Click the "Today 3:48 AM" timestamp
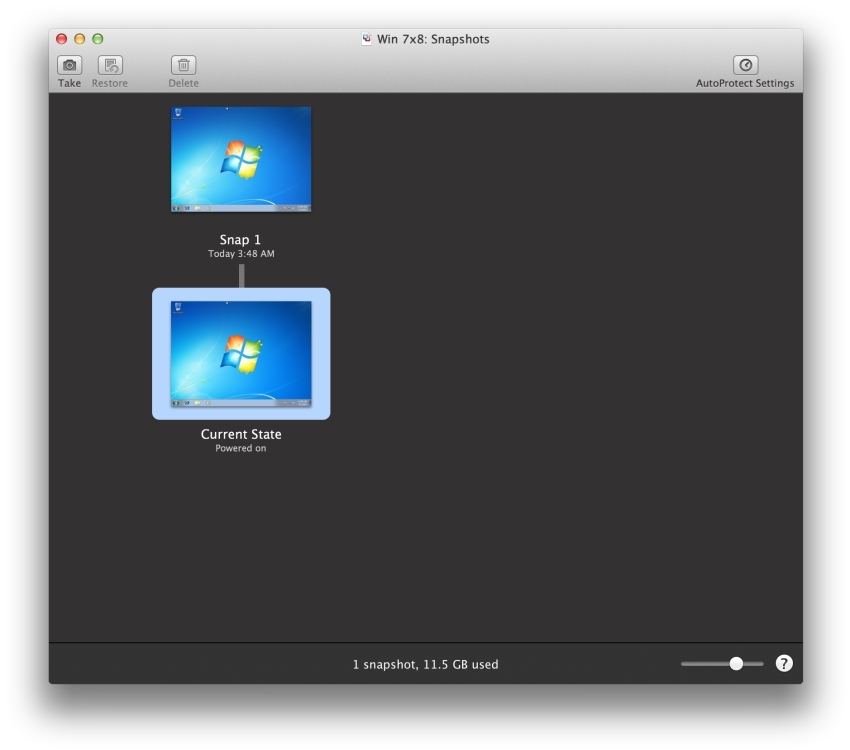This screenshot has height=750, width=850. pyautogui.click(x=241, y=254)
